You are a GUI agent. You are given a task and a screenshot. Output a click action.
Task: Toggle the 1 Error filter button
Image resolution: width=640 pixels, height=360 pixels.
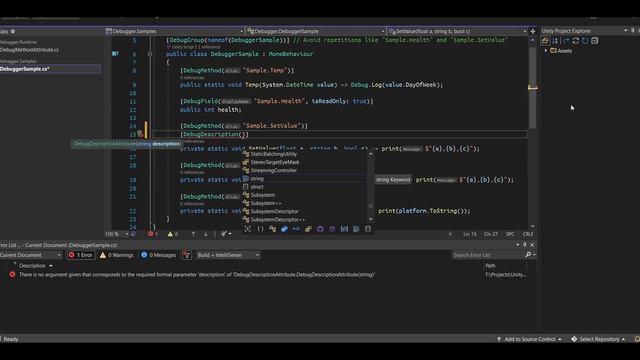coord(81,255)
